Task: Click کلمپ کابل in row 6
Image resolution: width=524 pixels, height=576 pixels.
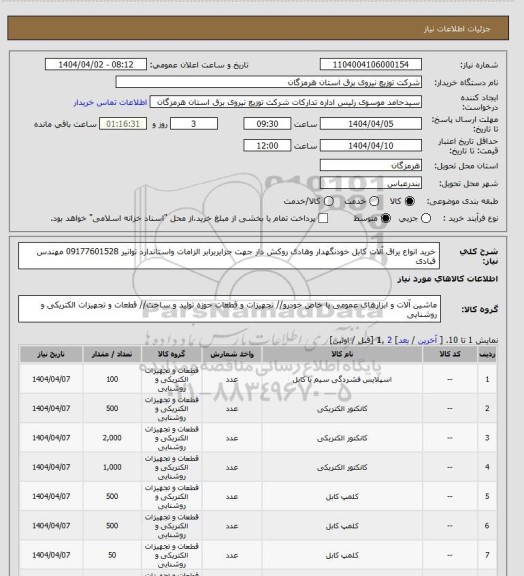Action: (x=342, y=526)
